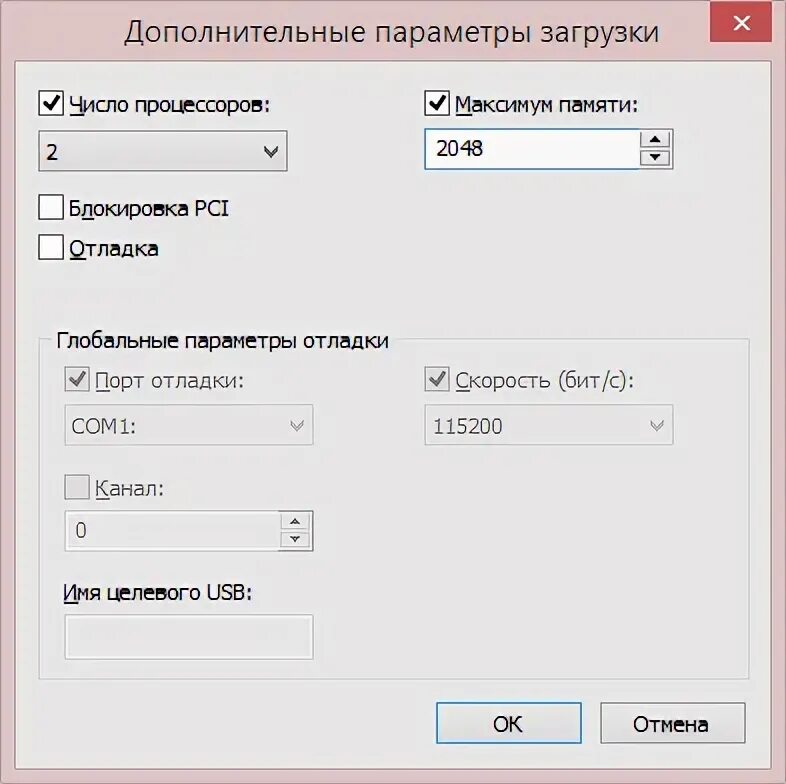Toggle the Канал checkbox

point(77,488)
